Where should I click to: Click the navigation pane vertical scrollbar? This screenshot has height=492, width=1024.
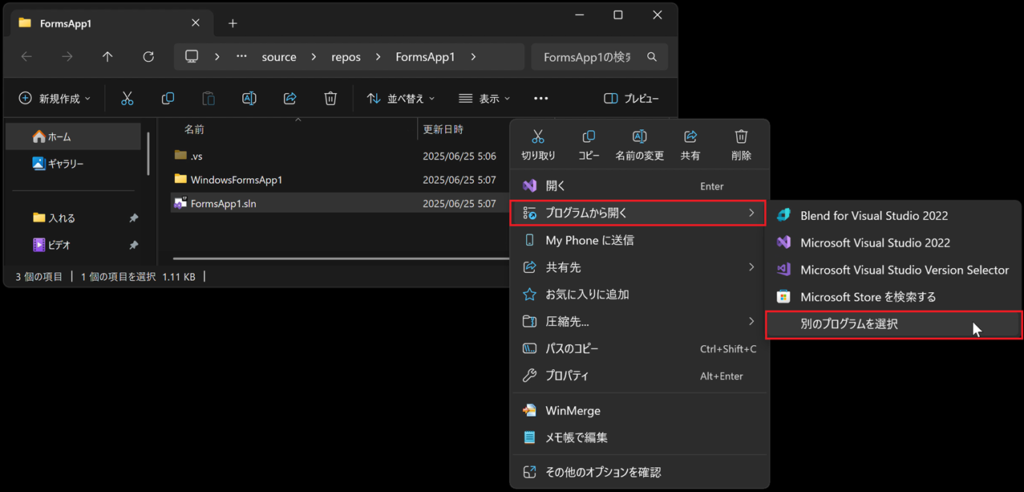point(148,154)
